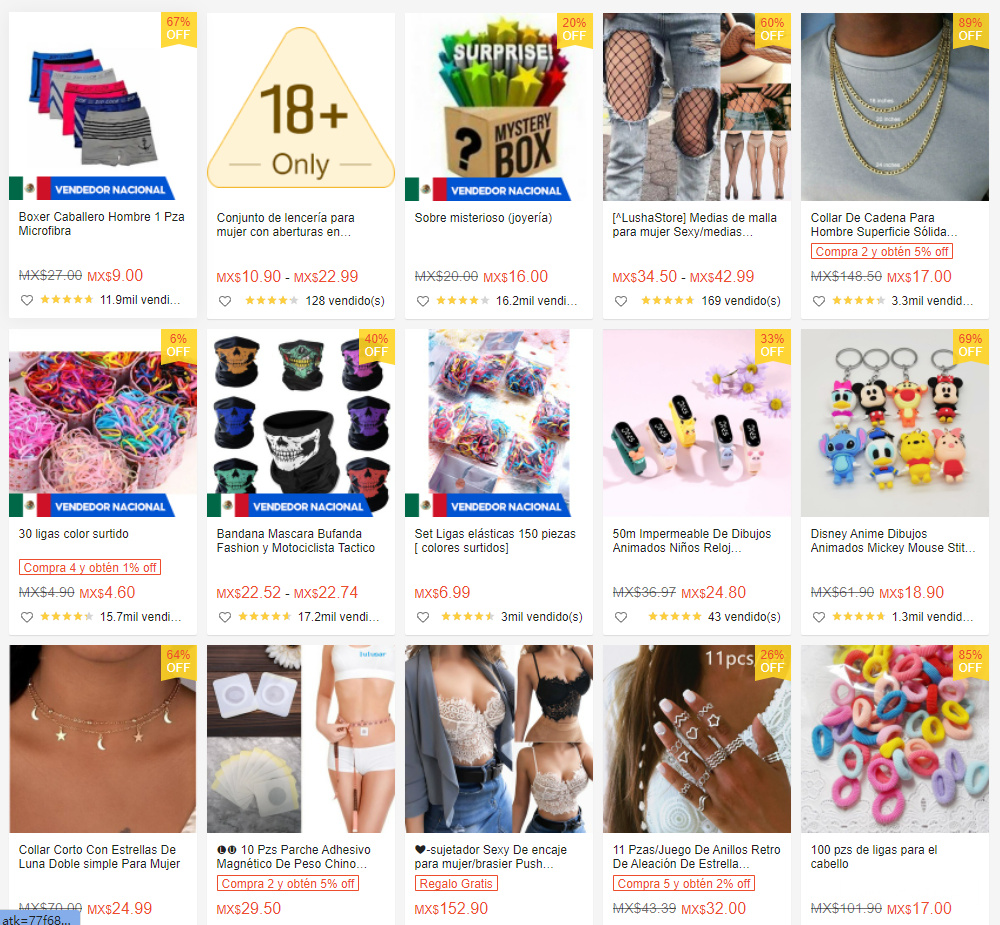Open '11 Pzas/Juego De Anillos Retro' link
This screenshot has width=1000, height=925.
pyautogui.click(x=696, y=857)
